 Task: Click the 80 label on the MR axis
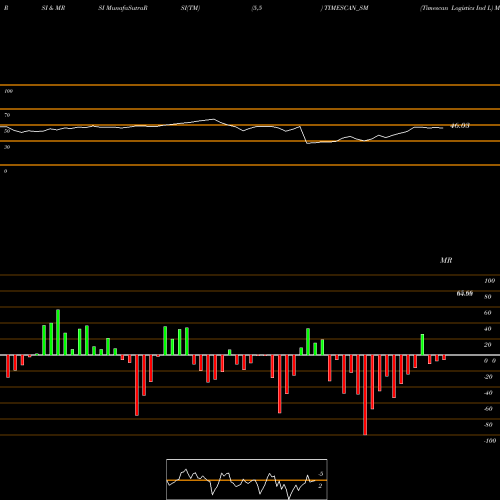pos(488,297)
